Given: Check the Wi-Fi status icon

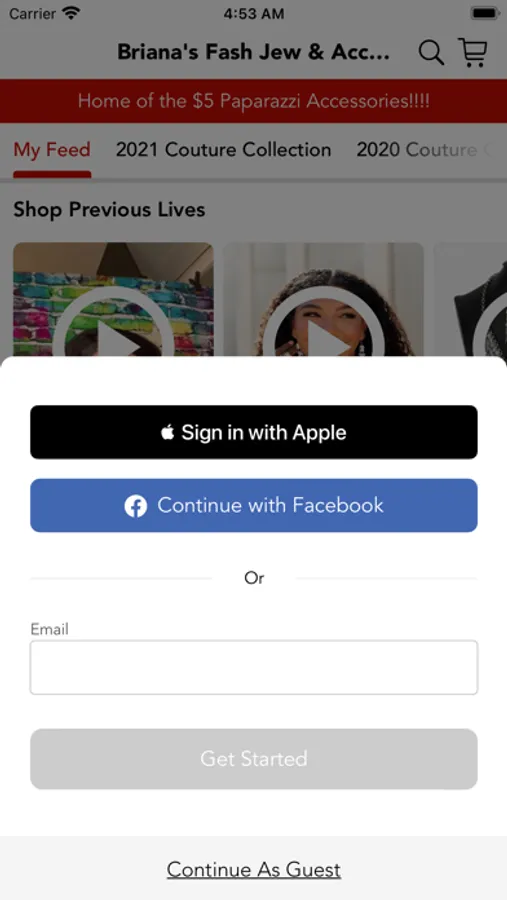Looking at the screenshot, I should 71,13.
